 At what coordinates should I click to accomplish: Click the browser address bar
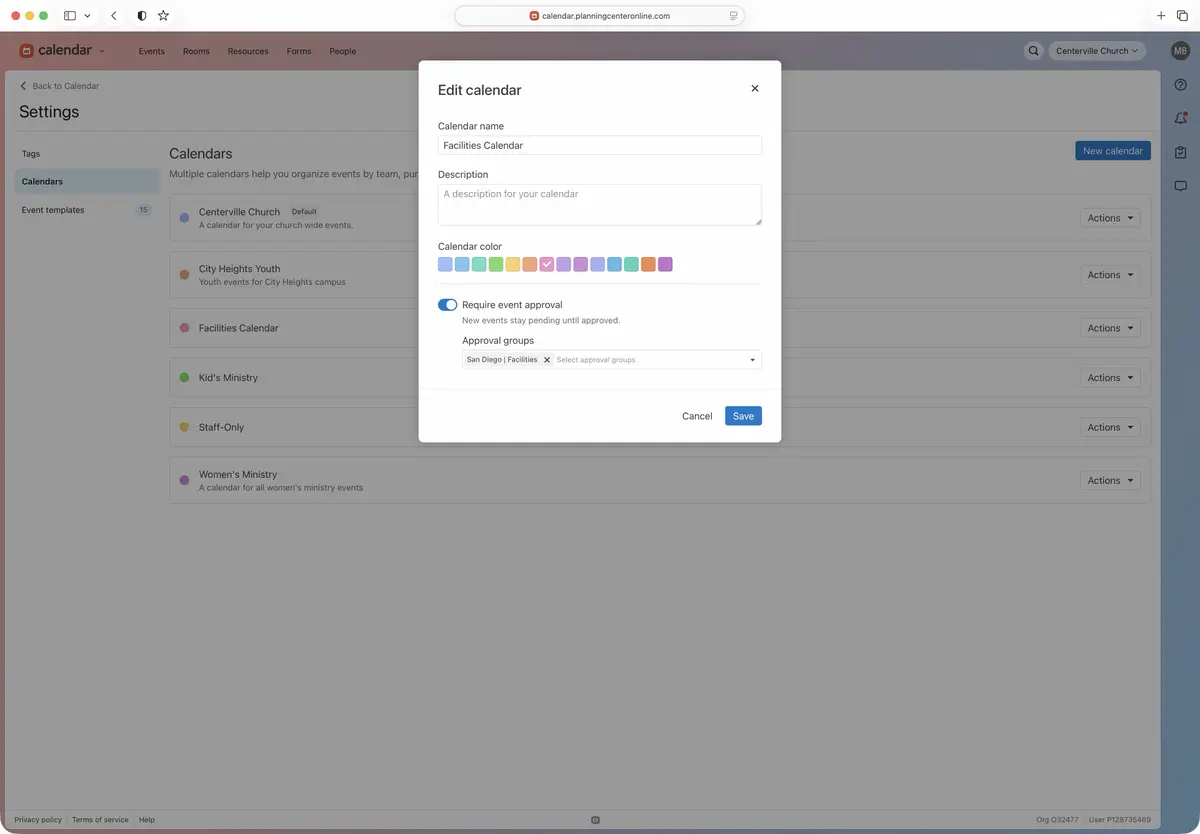coord(600,16)
